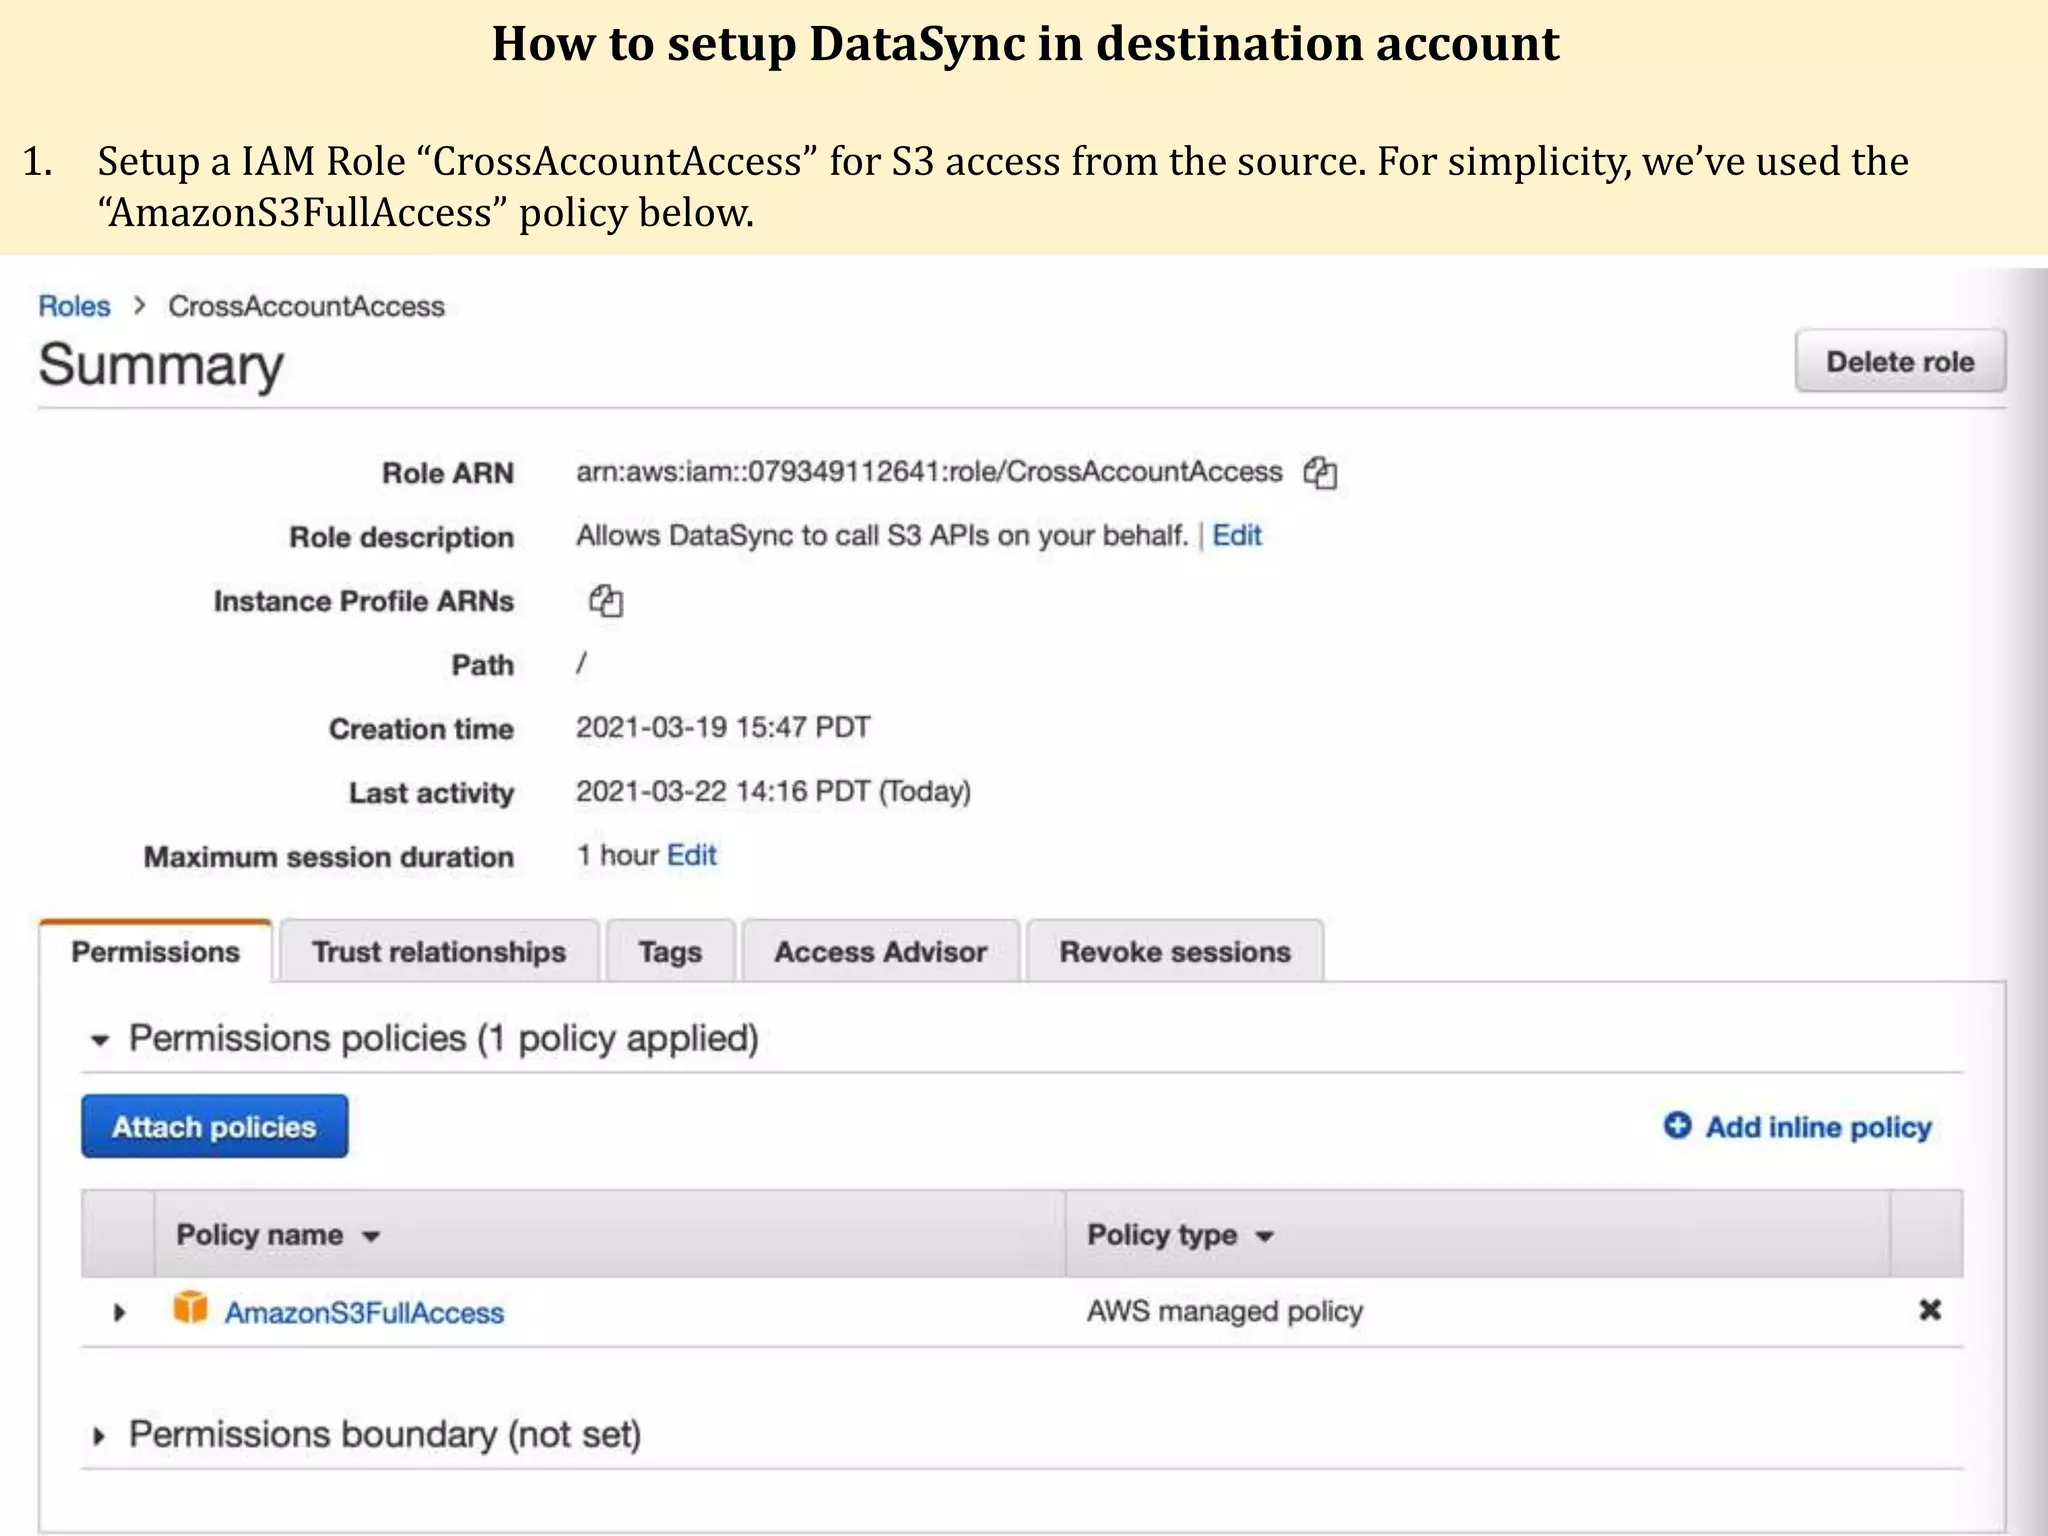The image size is (2048, 1536).
Task: Expand the Permissions boundary section
Action: coord(99,1437)
